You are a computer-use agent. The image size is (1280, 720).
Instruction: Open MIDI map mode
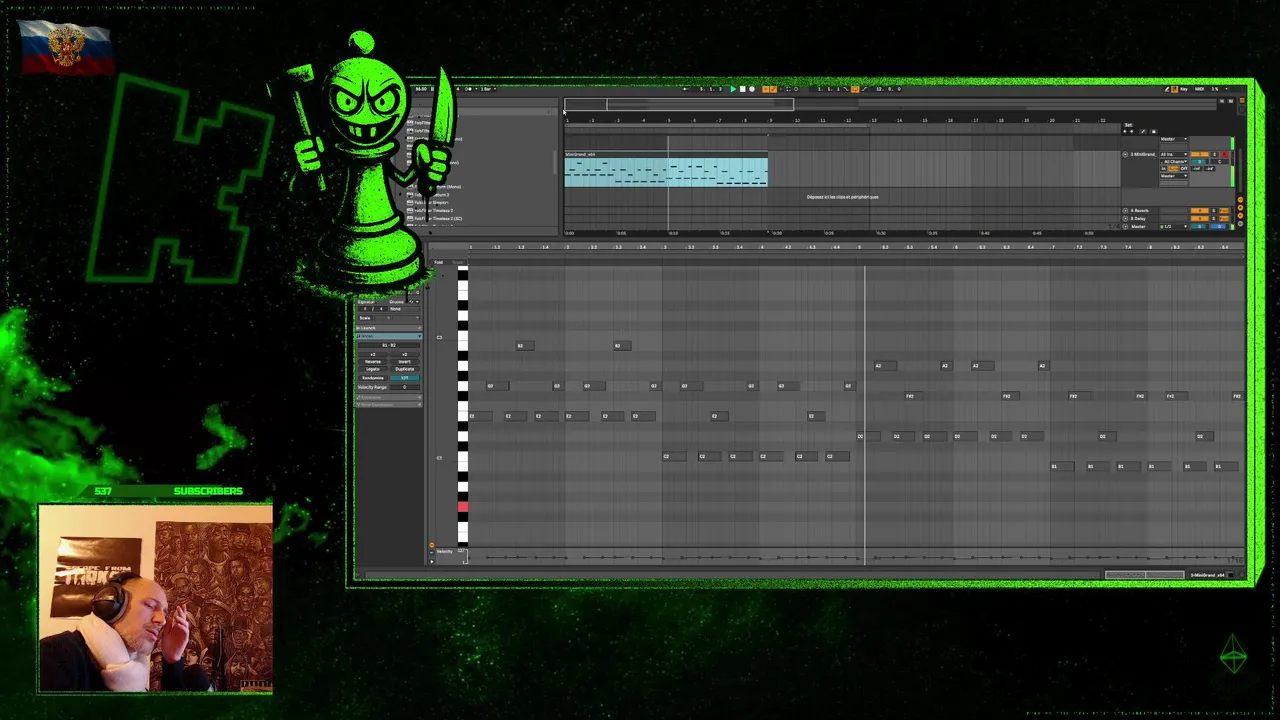1200,89
